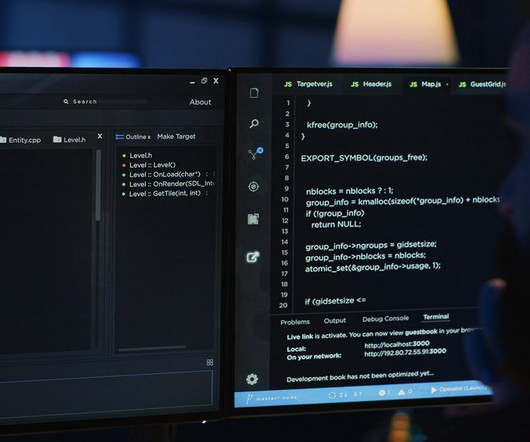Click the grid layout icon in left window

point(210,362)
